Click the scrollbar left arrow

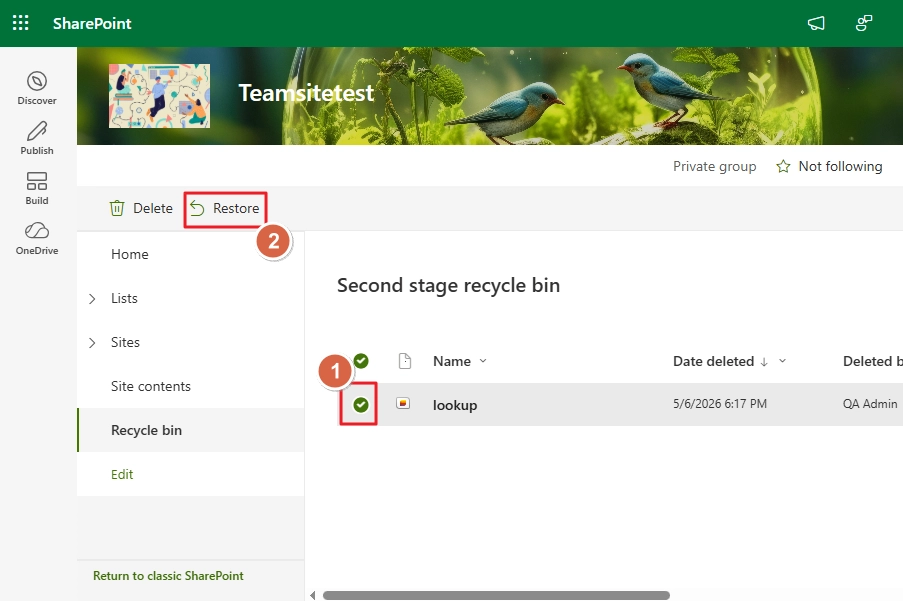[x=313, y=595]
